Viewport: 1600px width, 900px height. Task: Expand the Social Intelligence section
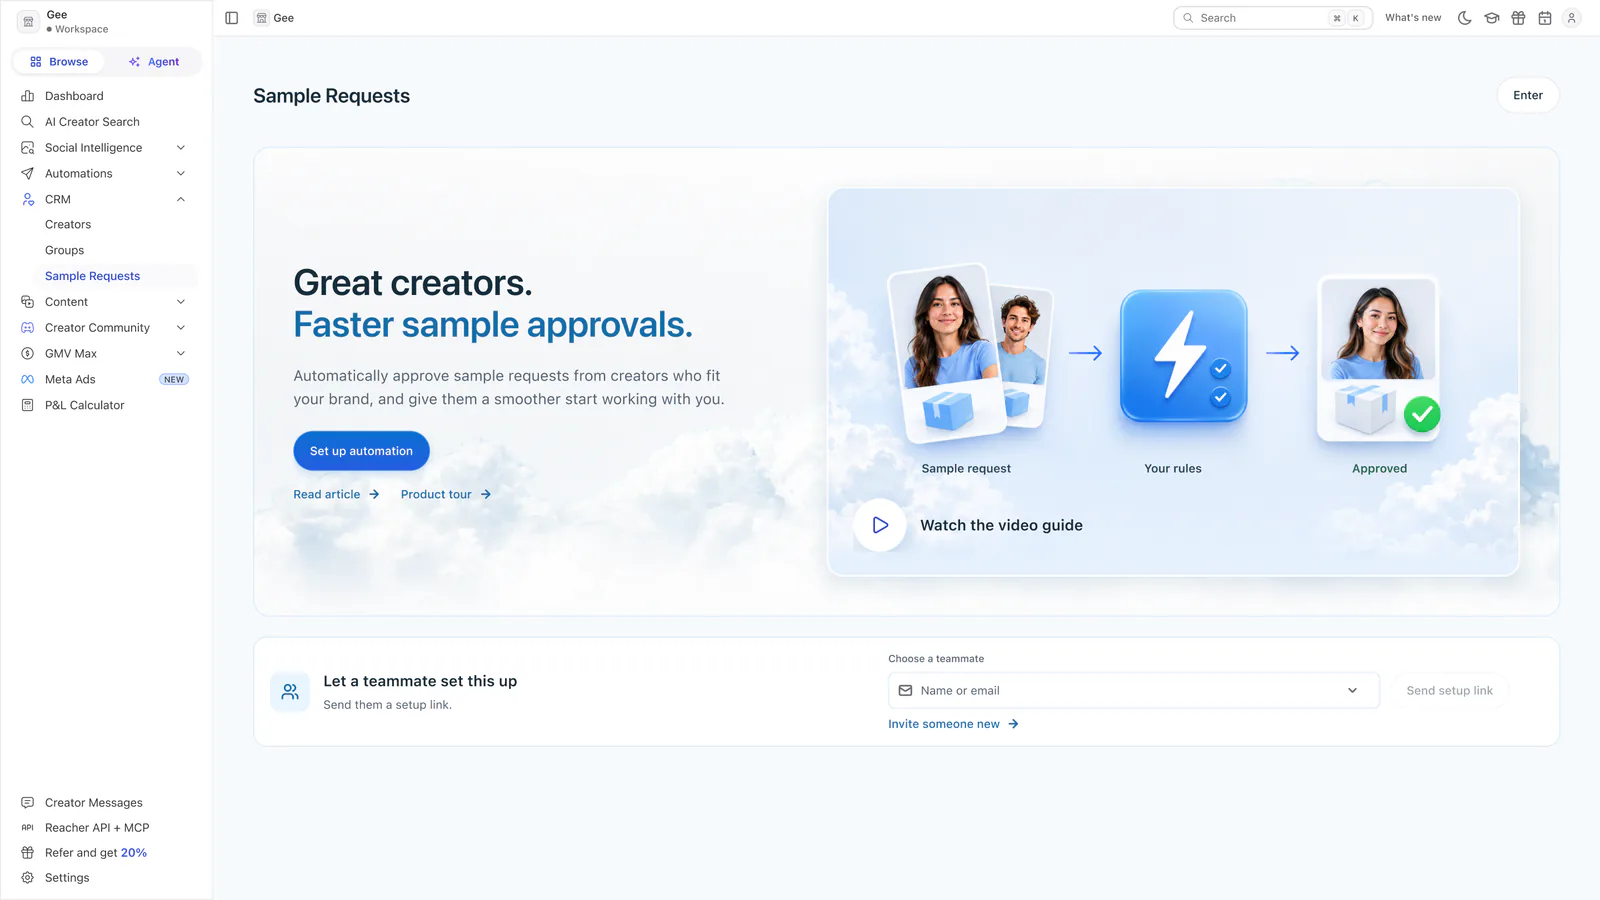tap(106, 148)
